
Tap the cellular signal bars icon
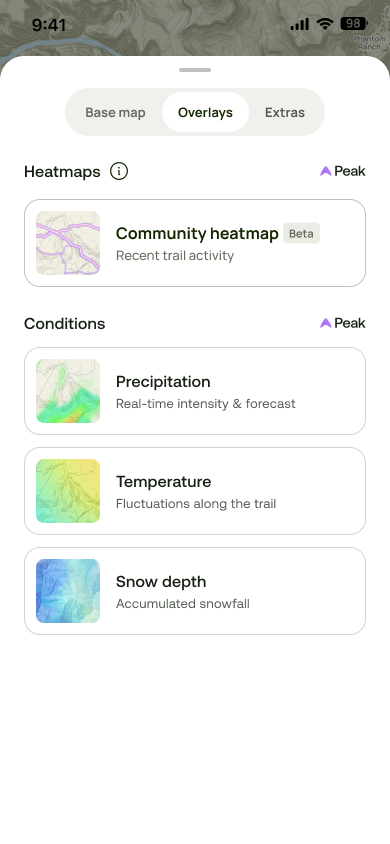point(300,24)
